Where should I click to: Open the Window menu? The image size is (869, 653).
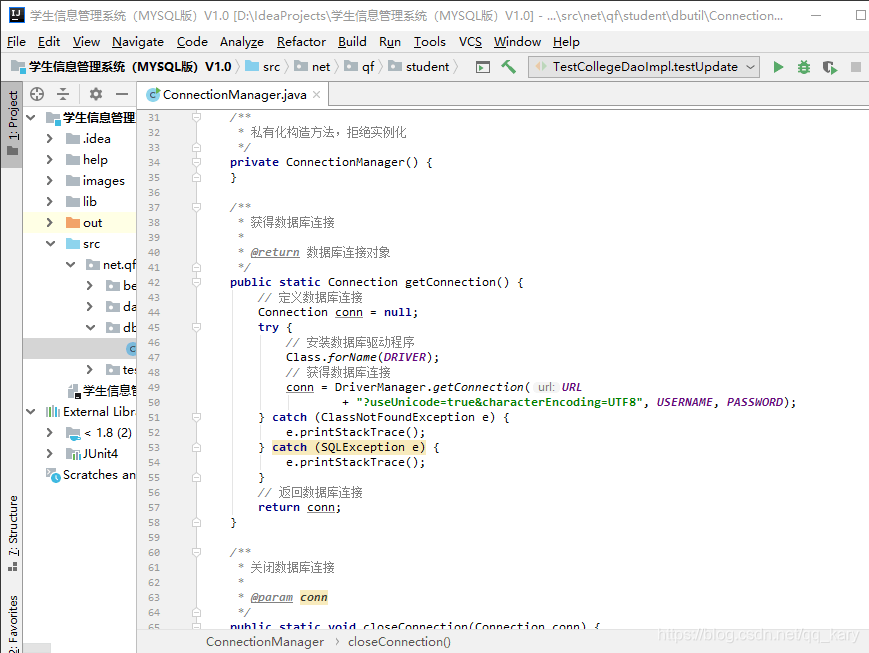pos(518,42)
